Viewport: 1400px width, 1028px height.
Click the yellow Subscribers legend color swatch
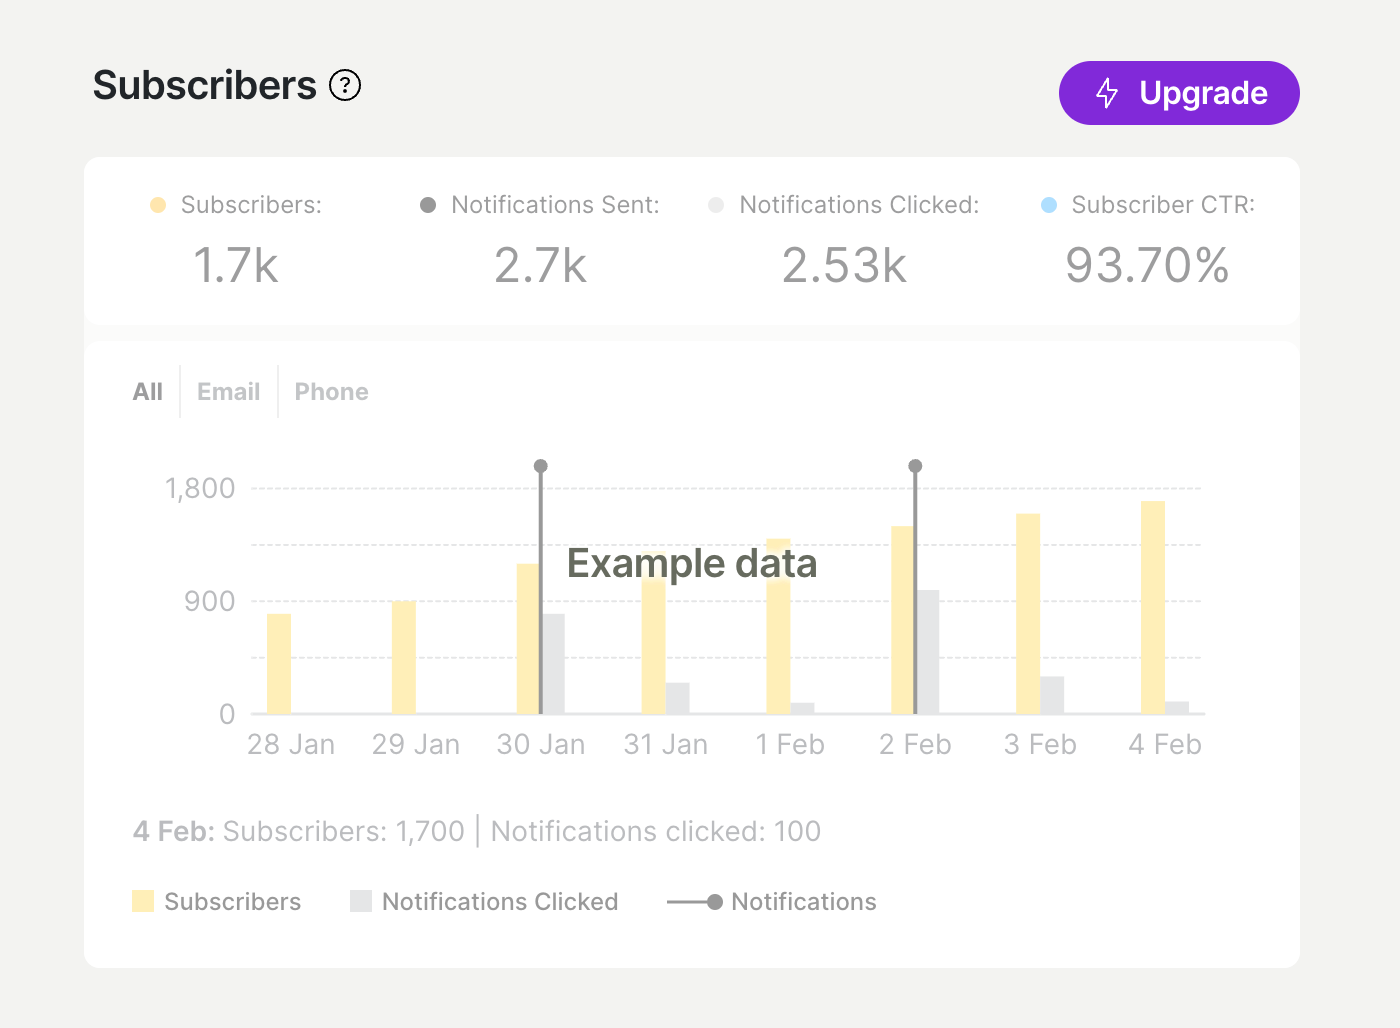click(x=145, y=901)
